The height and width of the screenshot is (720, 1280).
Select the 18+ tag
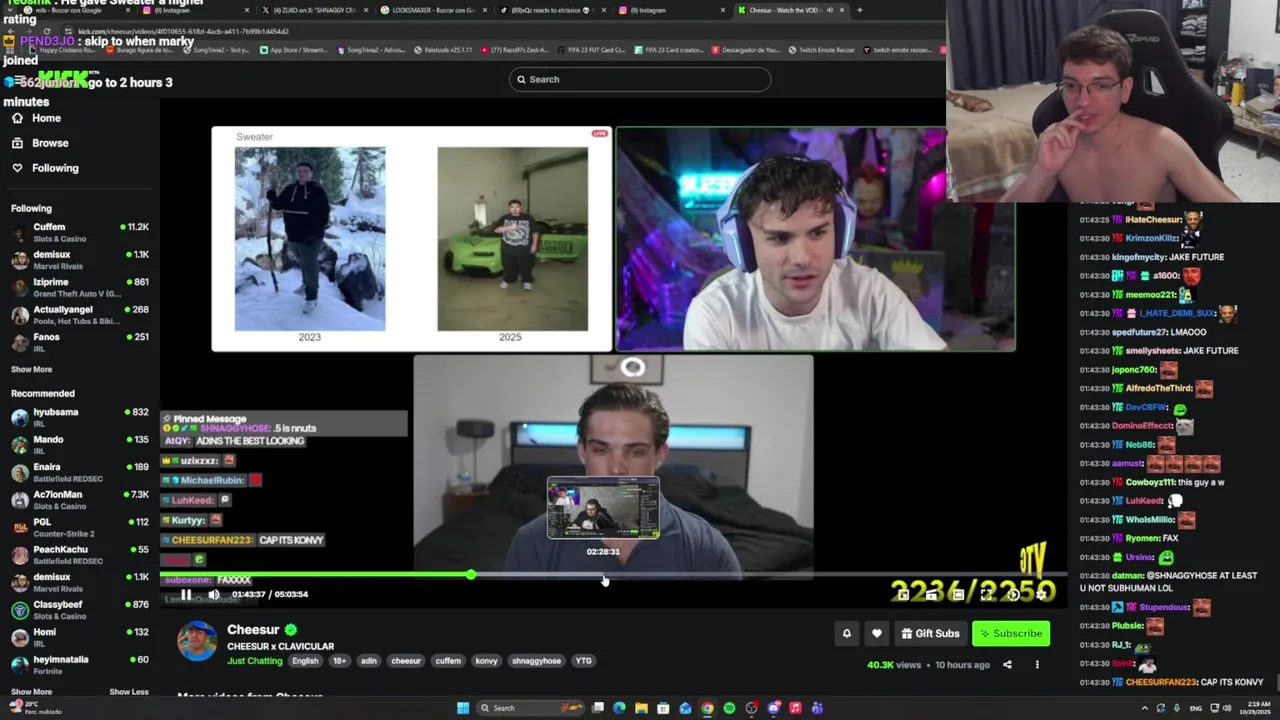point(339,661)
